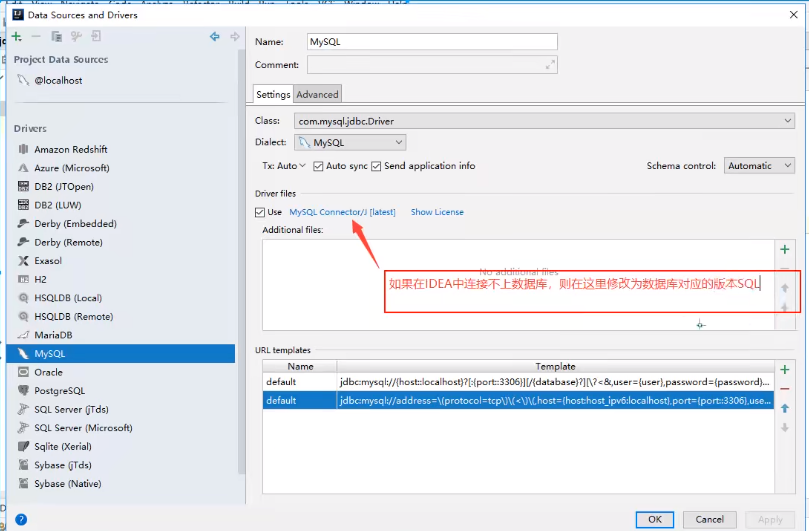The image size is (809, 531).
Task: Add a URL template with green plus
Action: [785, 369]
